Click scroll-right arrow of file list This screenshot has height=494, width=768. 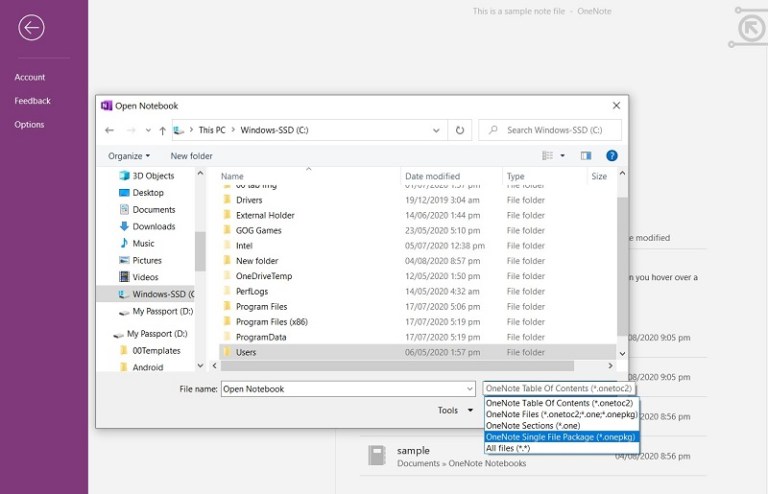pyautogui.click(x=610, y=366)
